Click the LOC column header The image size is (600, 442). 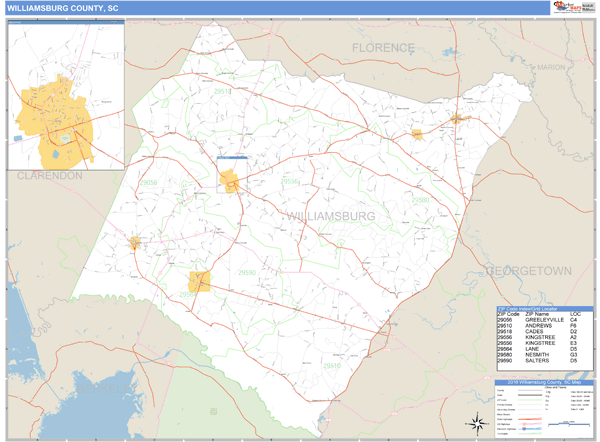pos(575,314)
